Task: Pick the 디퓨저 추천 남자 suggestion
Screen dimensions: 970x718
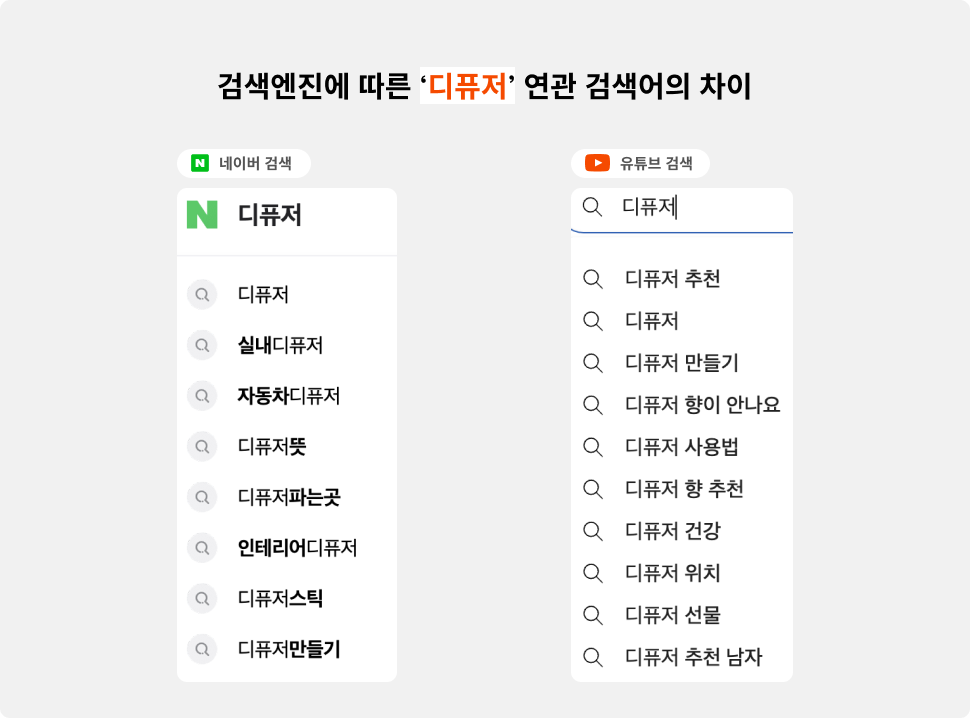Action: click(693, 657)
